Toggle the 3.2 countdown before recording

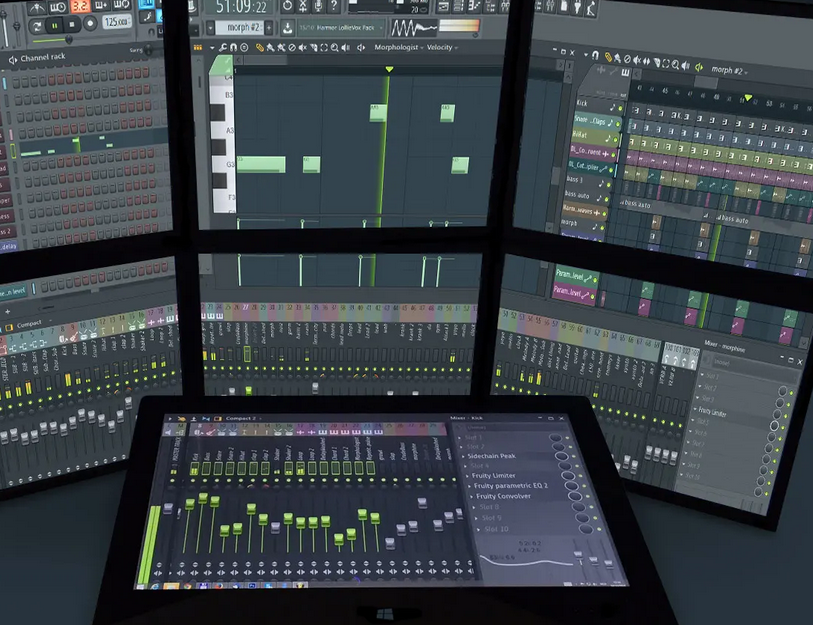click(80, 6)
